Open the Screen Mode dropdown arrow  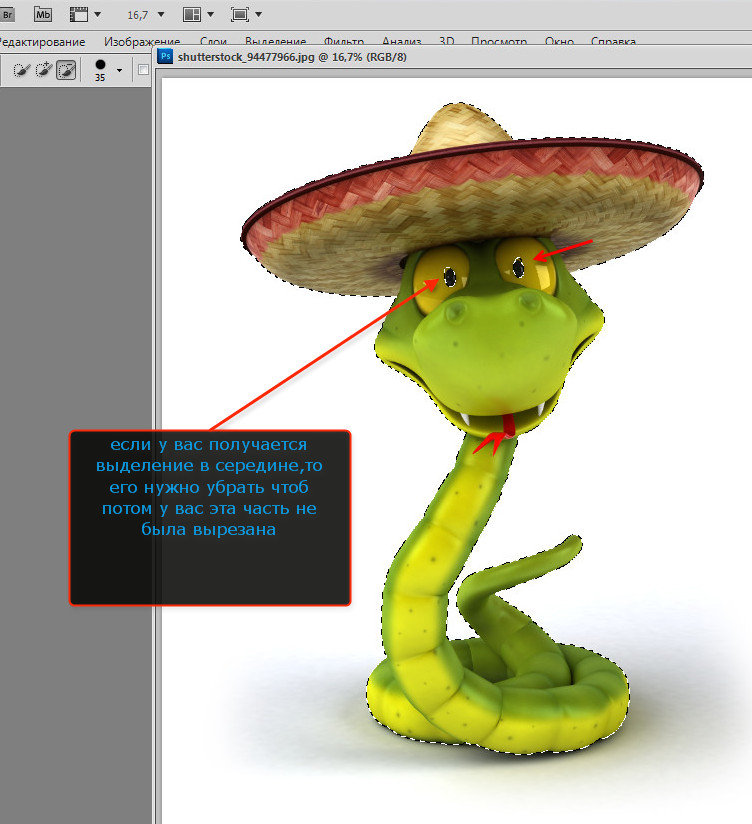[258, 15]
